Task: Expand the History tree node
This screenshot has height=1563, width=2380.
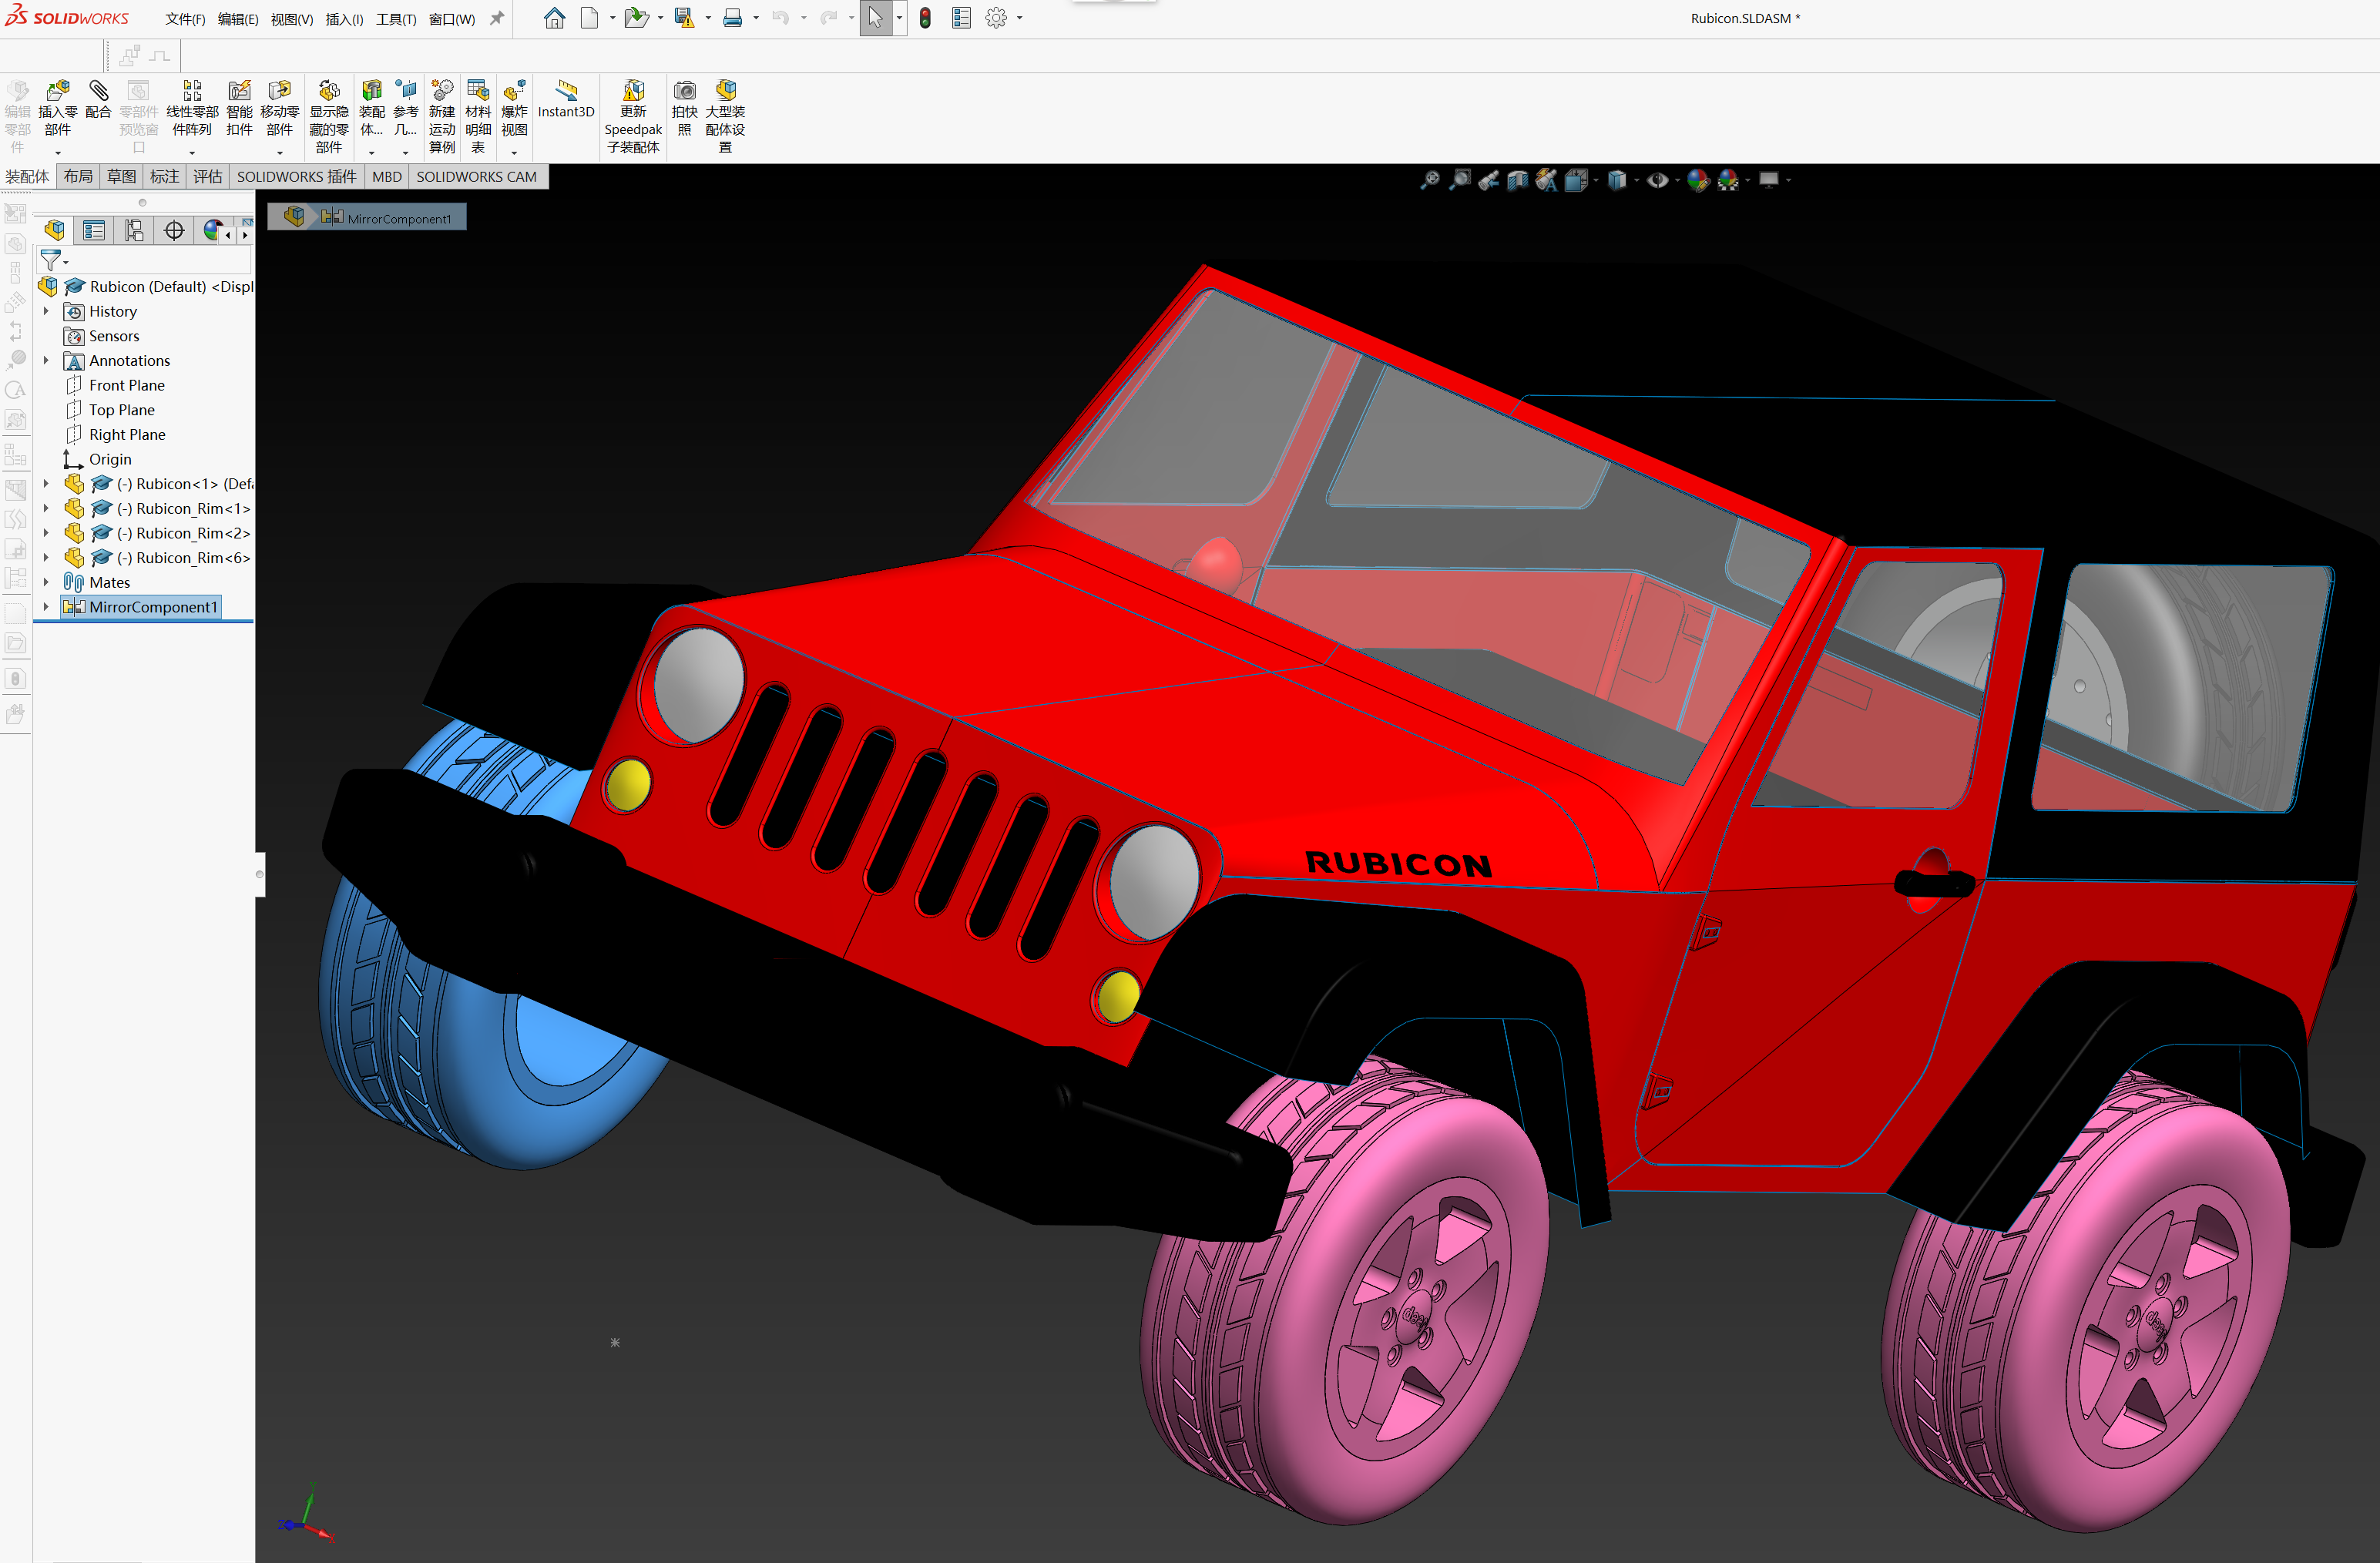Action: point(46,311)
